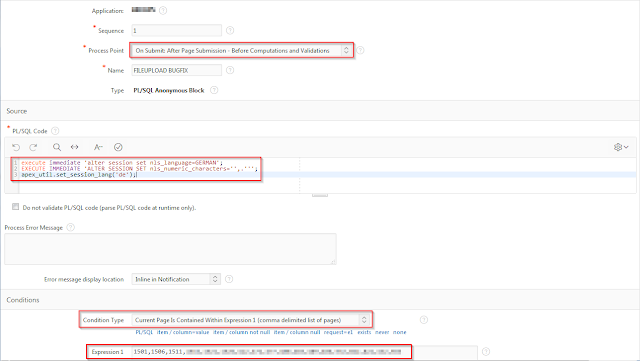Open help icon beside Name field

coord(230,70)
